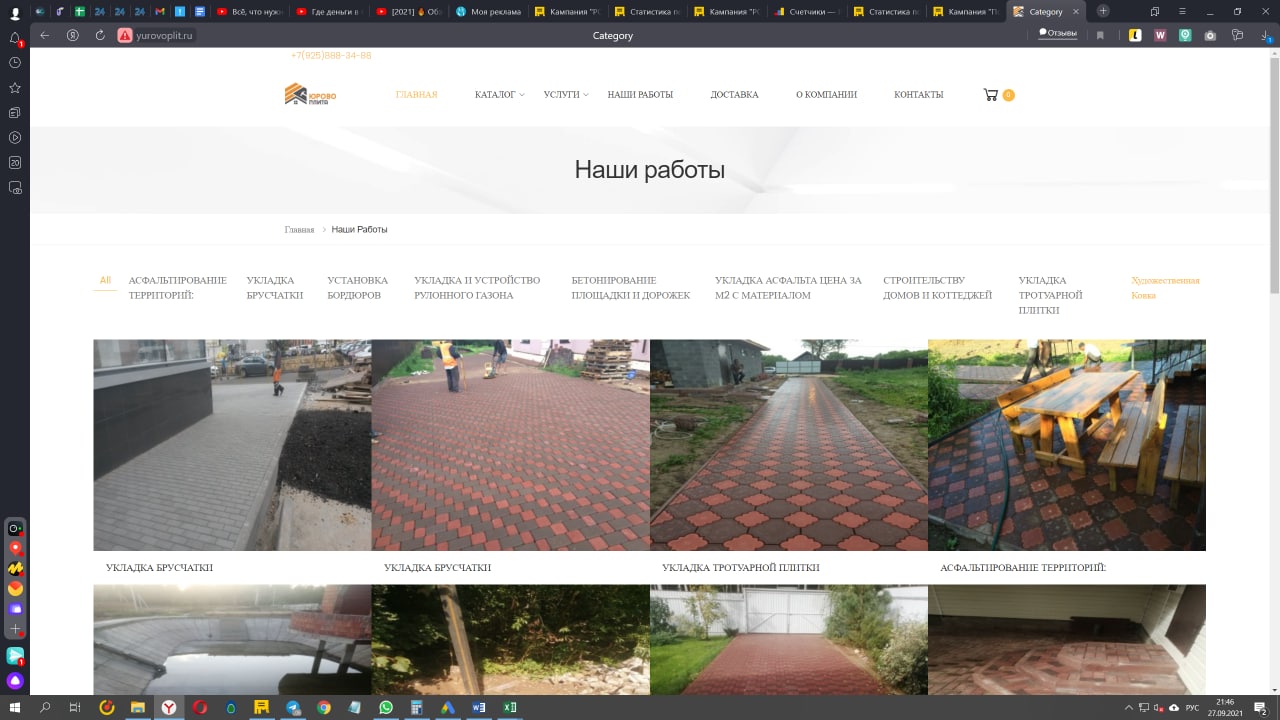The image size is (1280, 720).
Task: Open the Контакты menu item
Action: pyautogui.click(x=918, y=95)
